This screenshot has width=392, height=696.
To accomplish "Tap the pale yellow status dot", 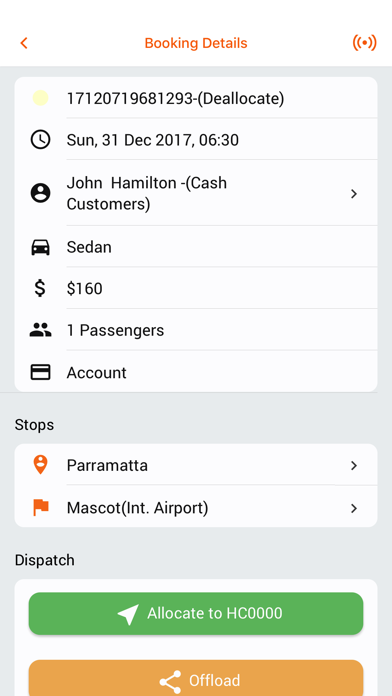I will pyautogui.click(x=40, y=98).
